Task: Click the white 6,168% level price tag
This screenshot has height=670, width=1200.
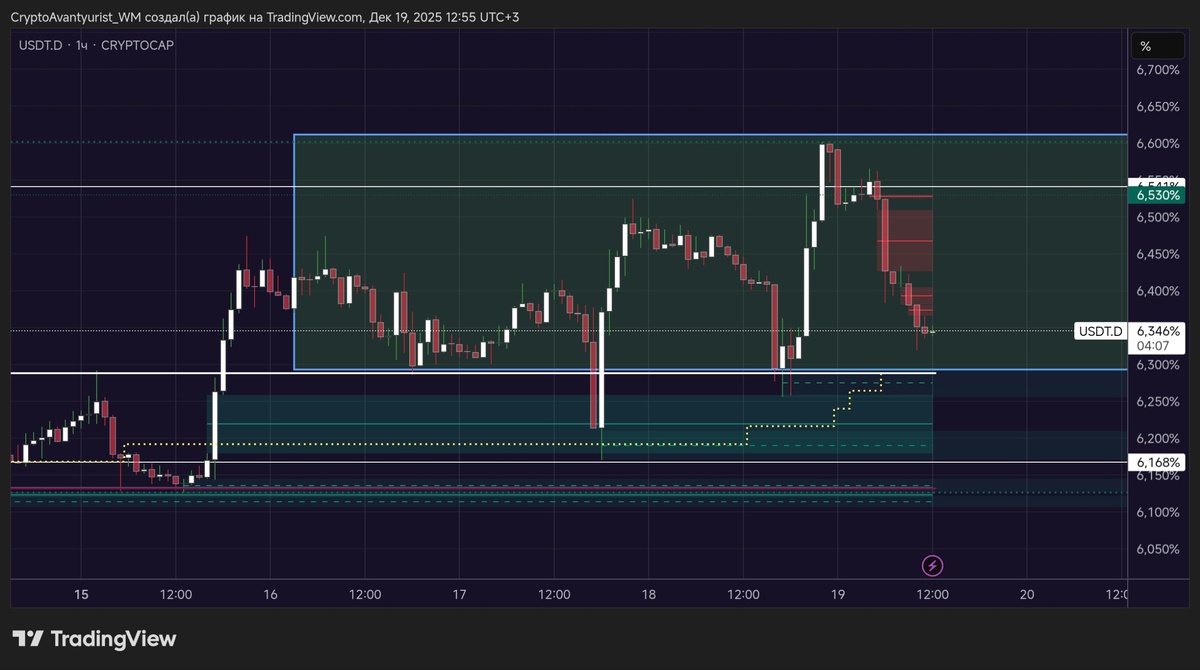Action: pos(1158,462)
